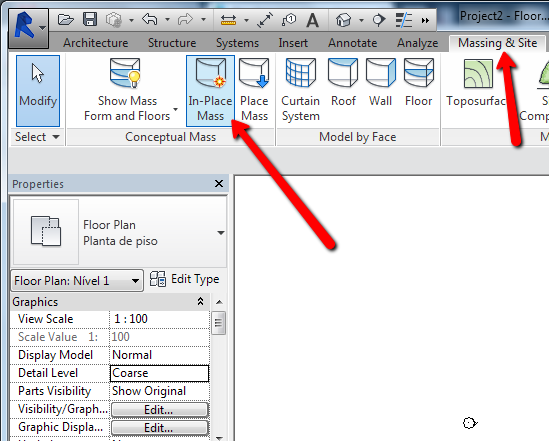Undo the last action
Viewport: 549px width, 441px height.
150,20
